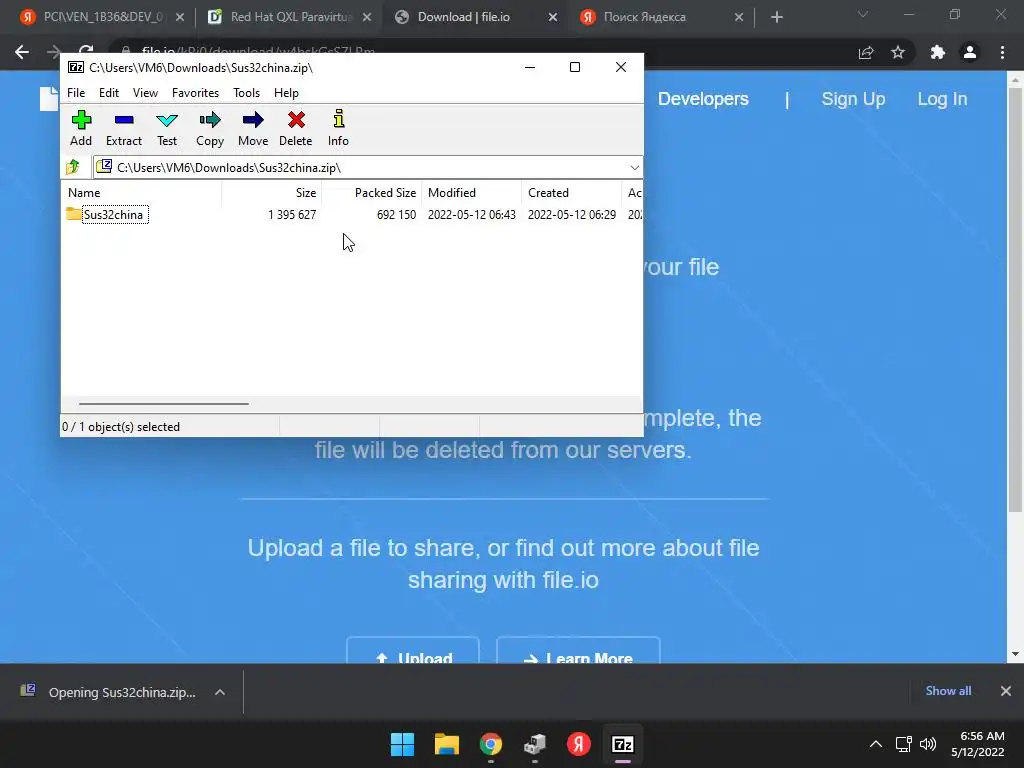The image size is (1024, 768).
Task: Go back in the browser
Action: tap(22, 52)
